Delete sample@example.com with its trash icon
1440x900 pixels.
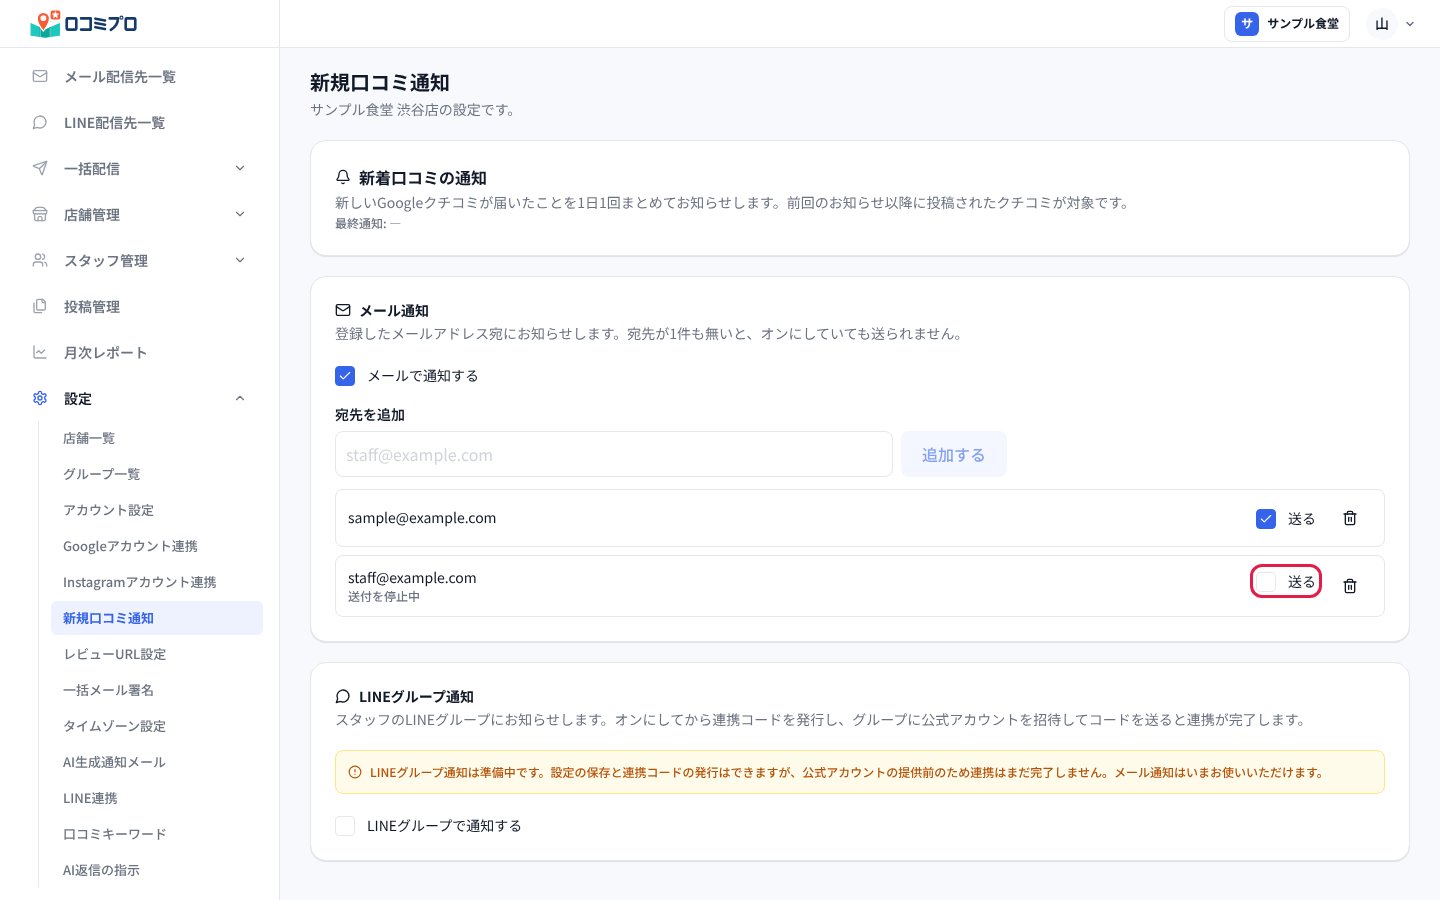coord(1350,518)
